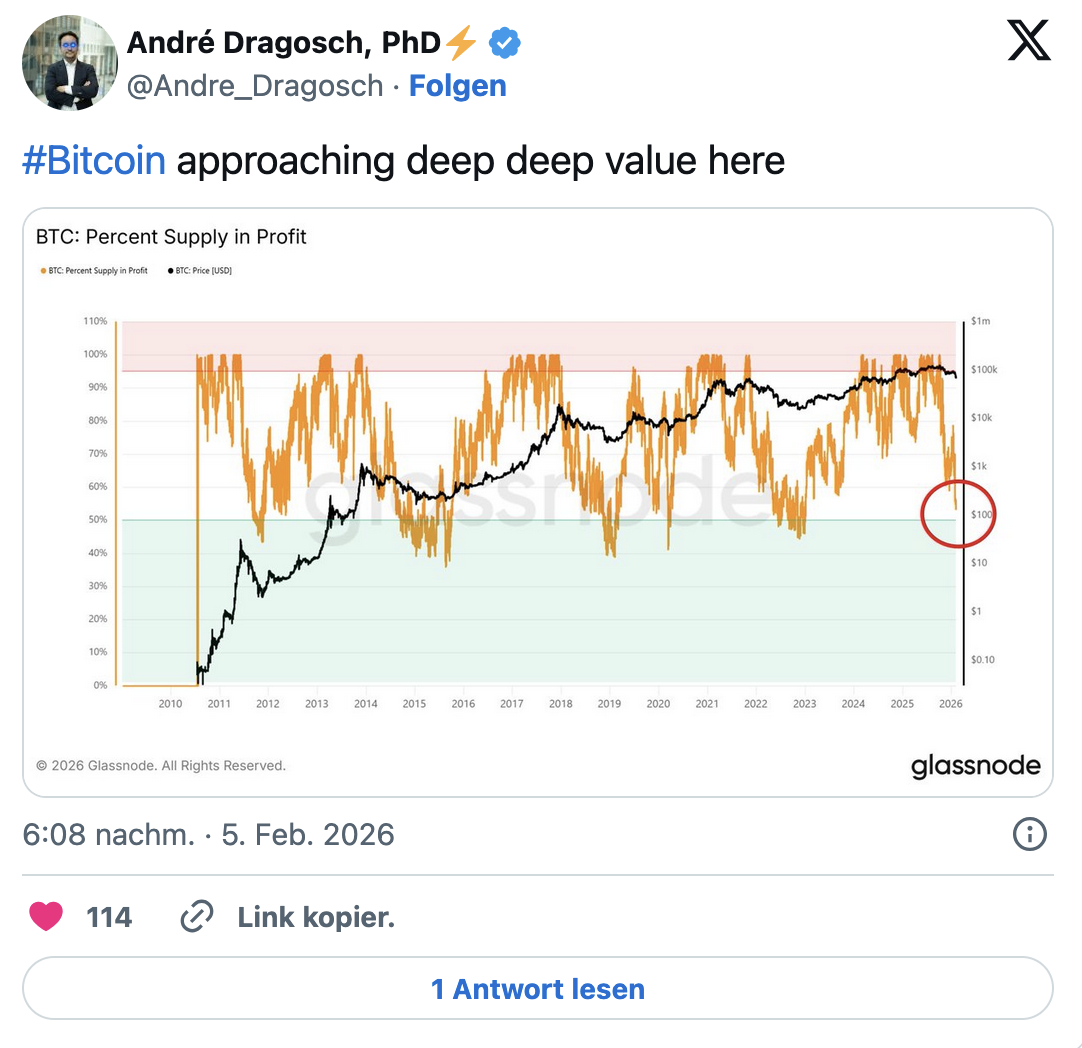Click the #Bitcoin hashtag
Viewport: 1082px width, 1048px height.
(93, 160)
